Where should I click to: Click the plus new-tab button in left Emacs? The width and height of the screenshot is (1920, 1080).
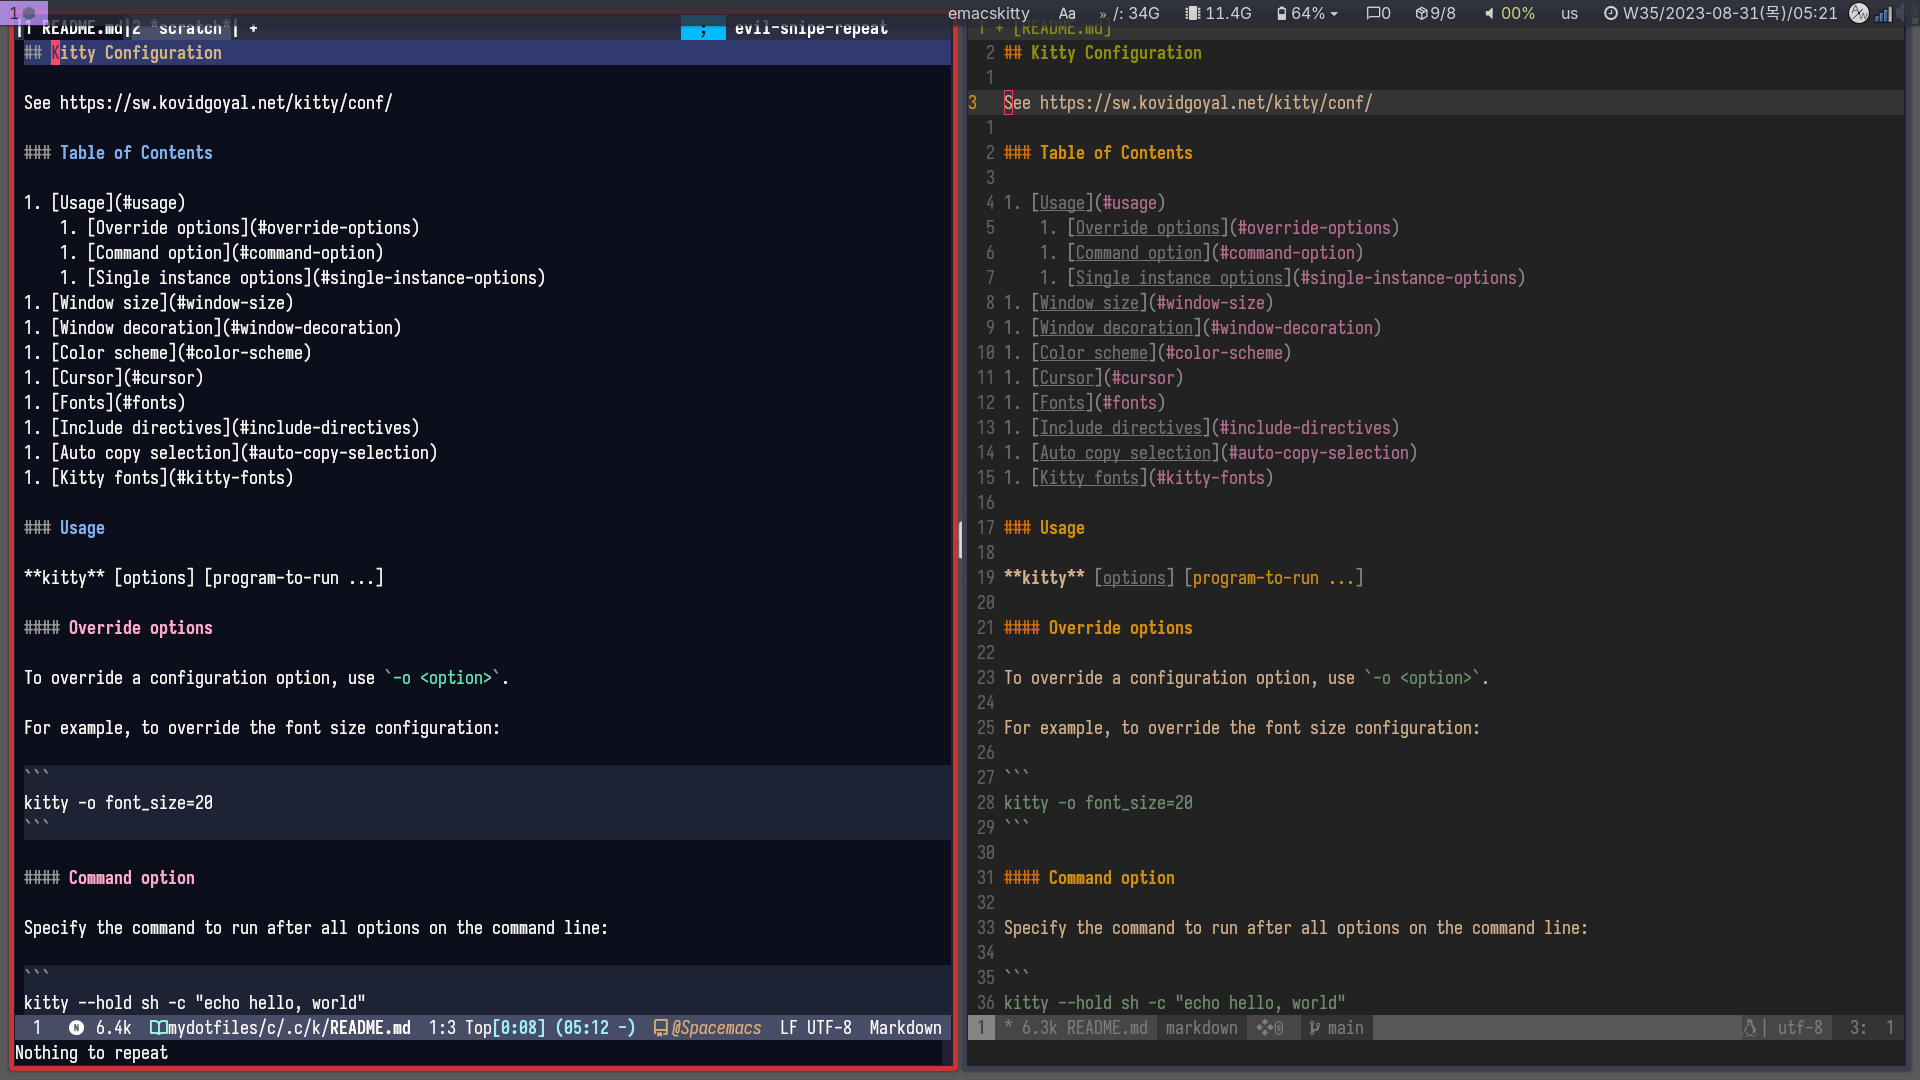click(x=253, y=29)
